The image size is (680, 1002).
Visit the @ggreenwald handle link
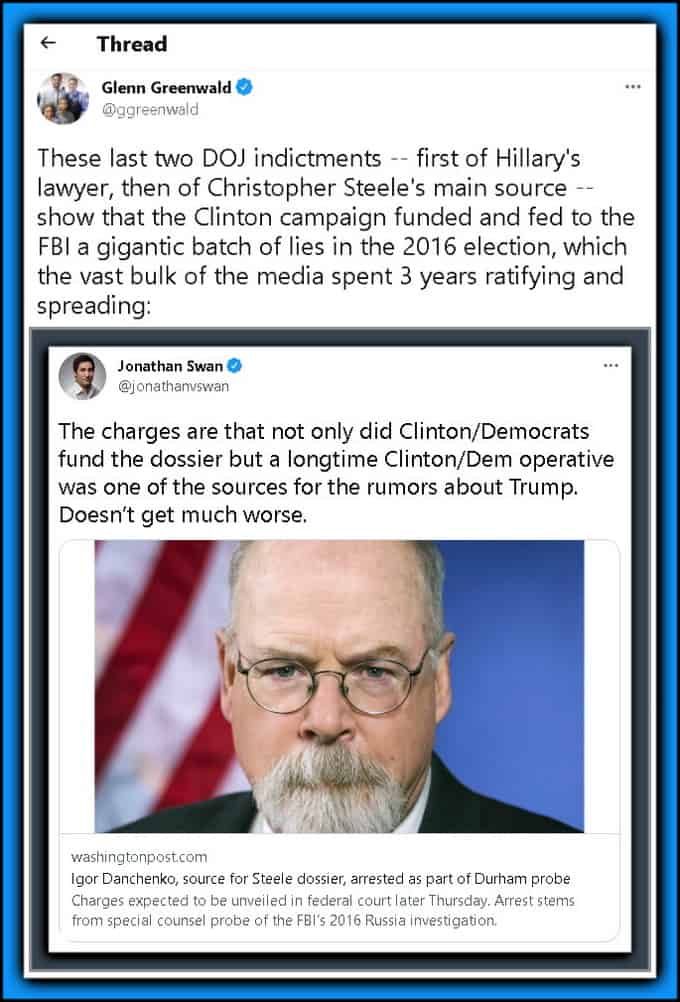point(150,110)
